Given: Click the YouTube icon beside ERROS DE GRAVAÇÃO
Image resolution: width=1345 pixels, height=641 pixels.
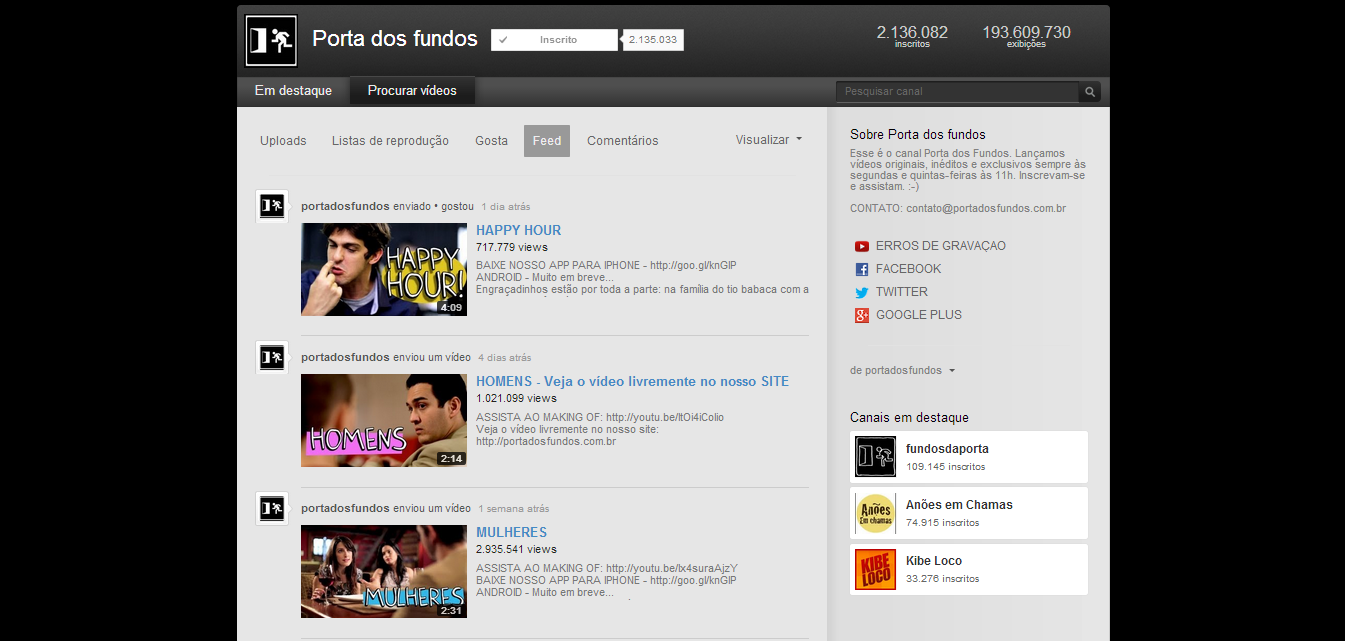Looking at the screenshot, I should tap(862, 246).
